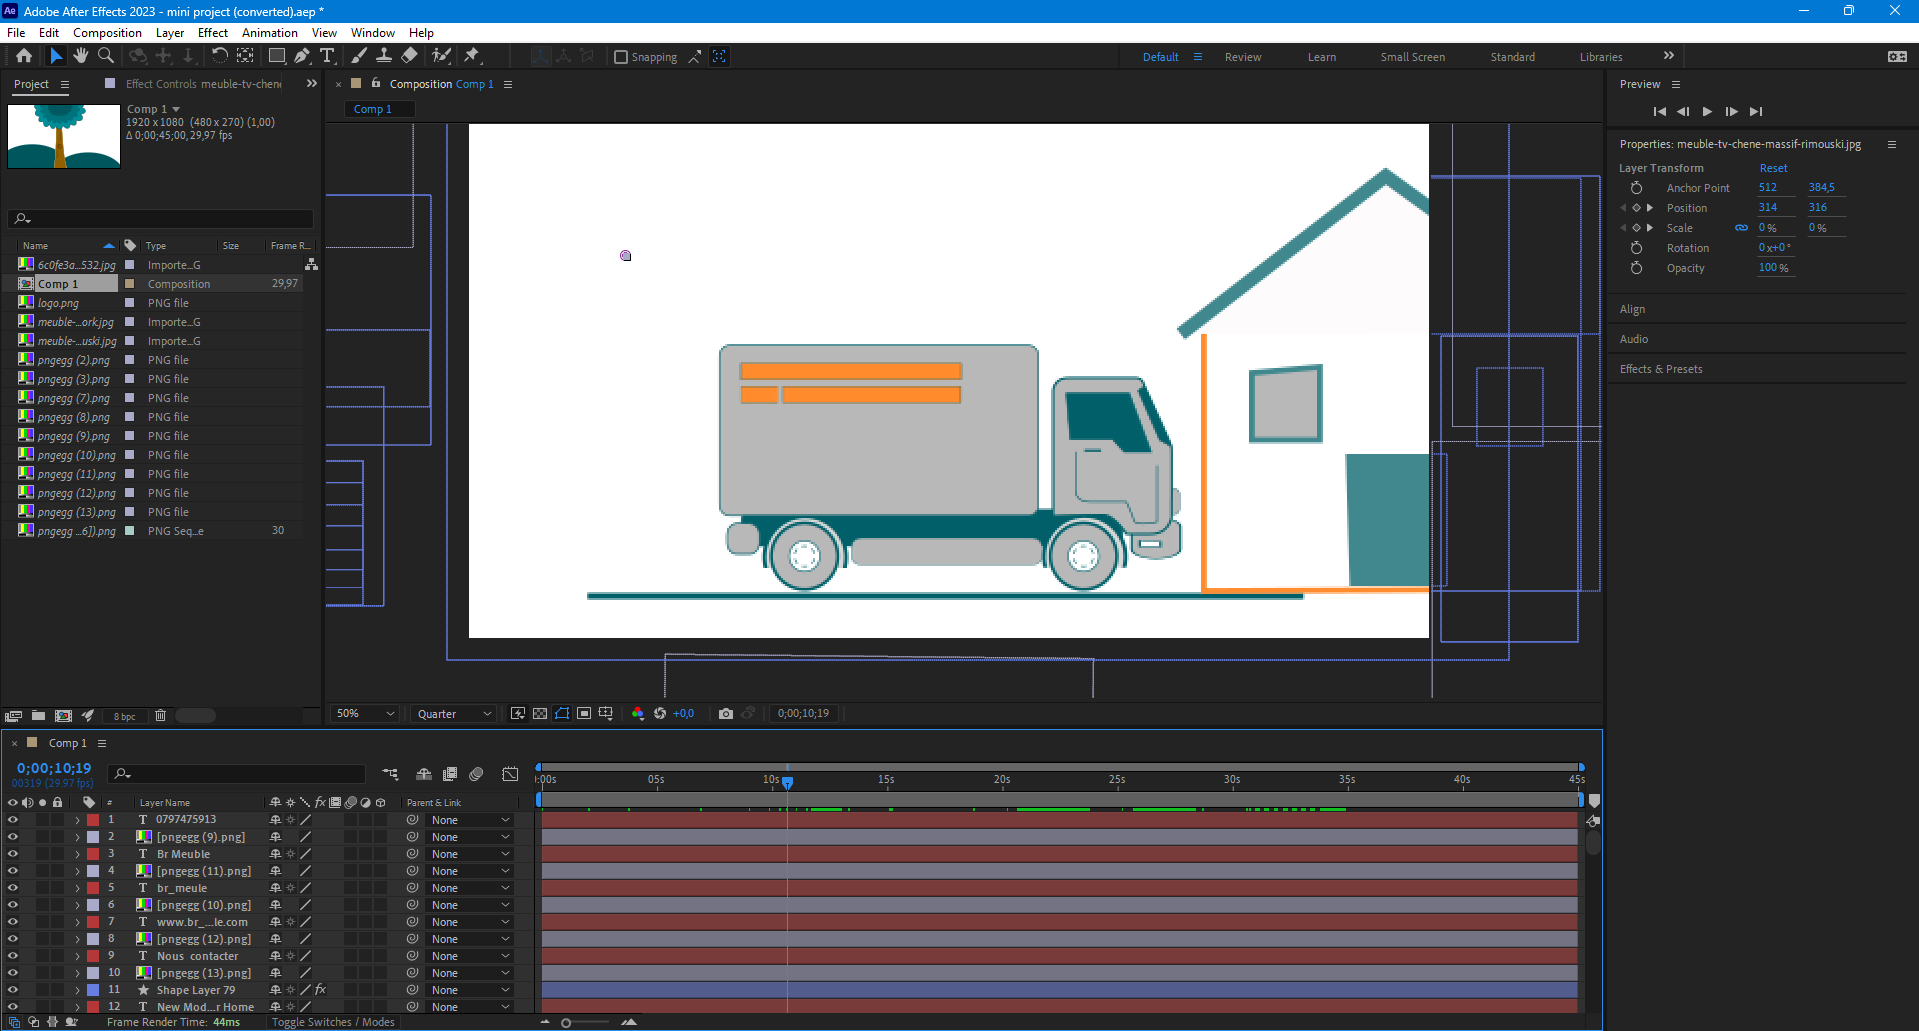
Task: Select the Pen tool
Action: [302, 56]
